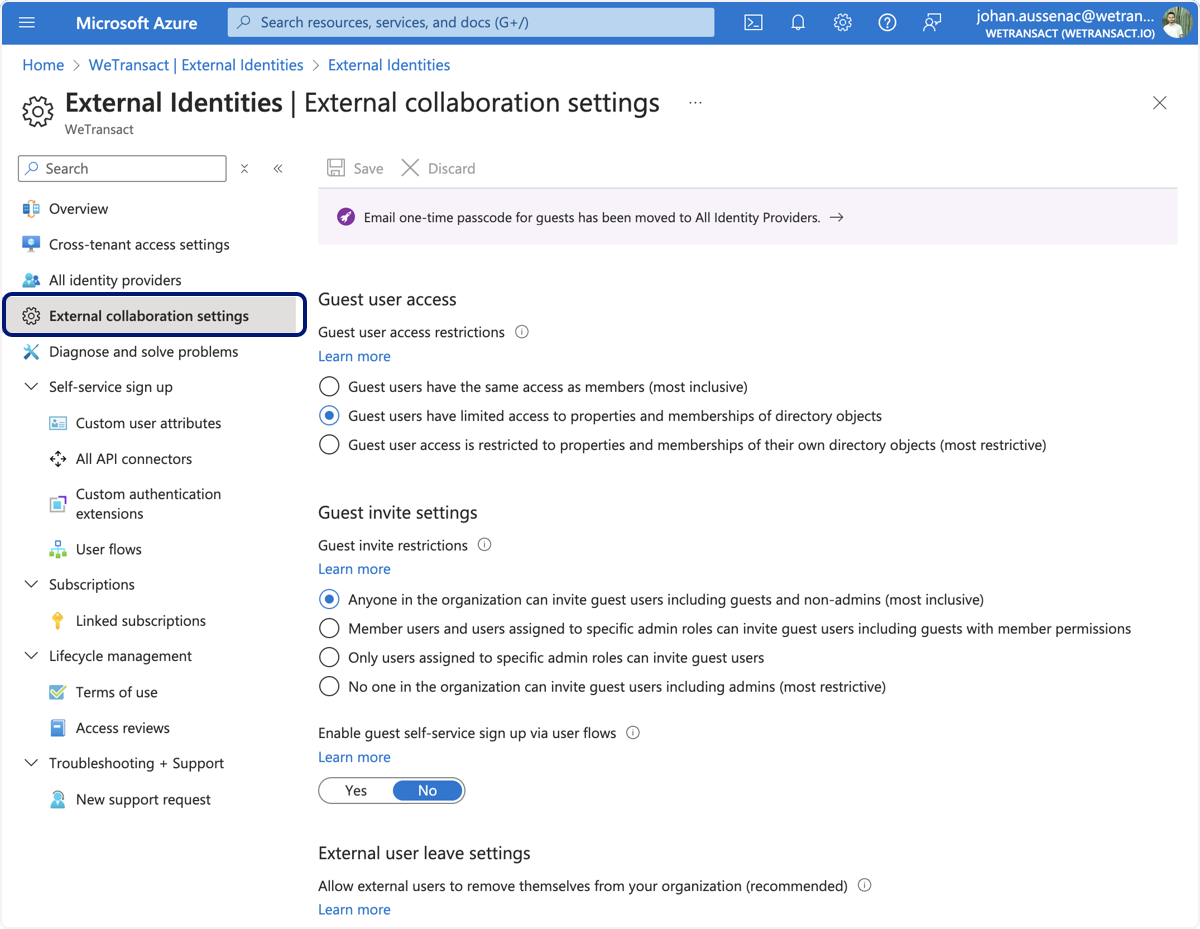Viewport: 1200px width, 929px height.
Task: Select guest users have limited access option
Action: 329,416
